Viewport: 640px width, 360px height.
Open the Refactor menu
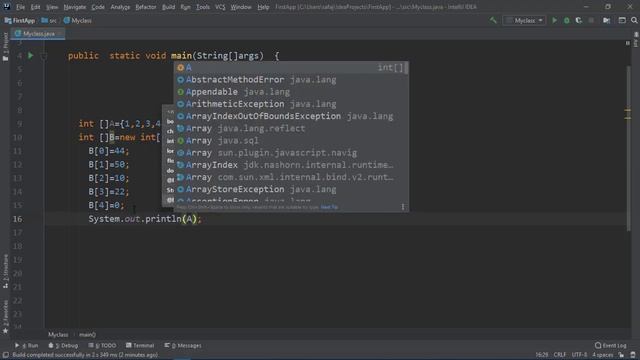(146, 7)
